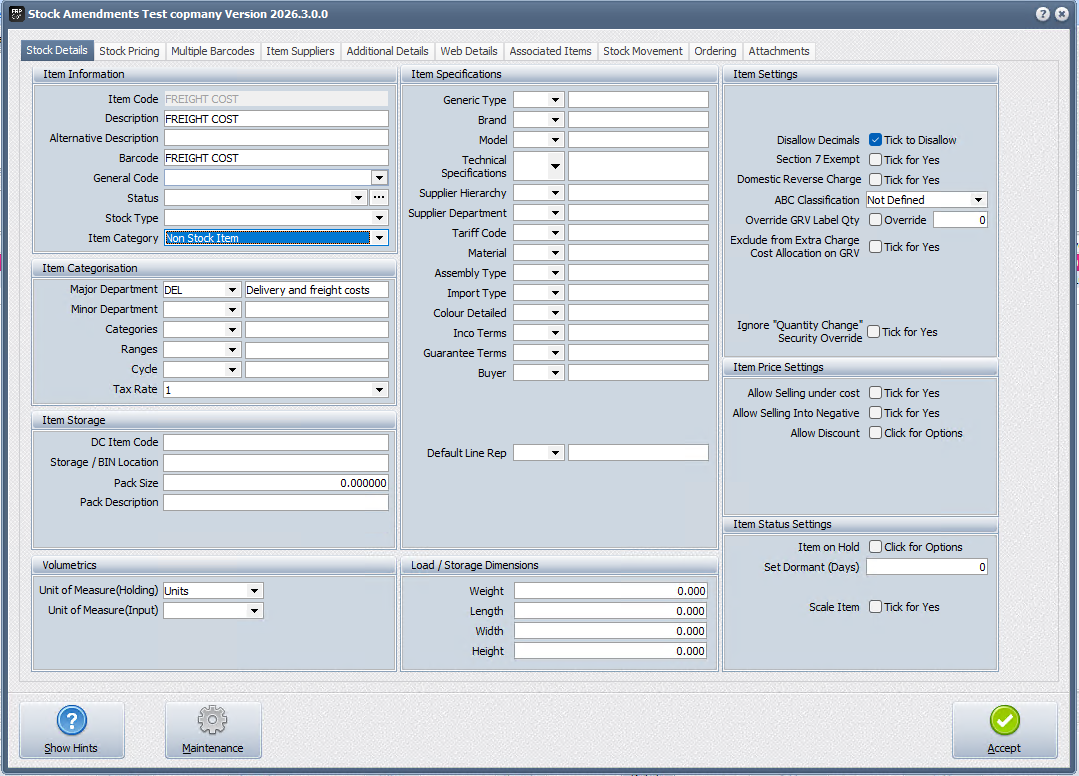Open the ABC Classification dropdown

pos(978,200)
